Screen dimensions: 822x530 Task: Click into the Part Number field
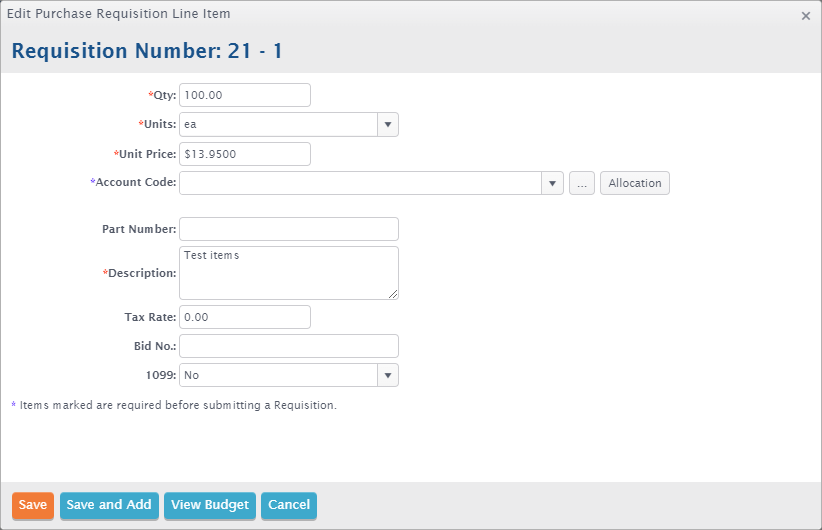[289, 229]
